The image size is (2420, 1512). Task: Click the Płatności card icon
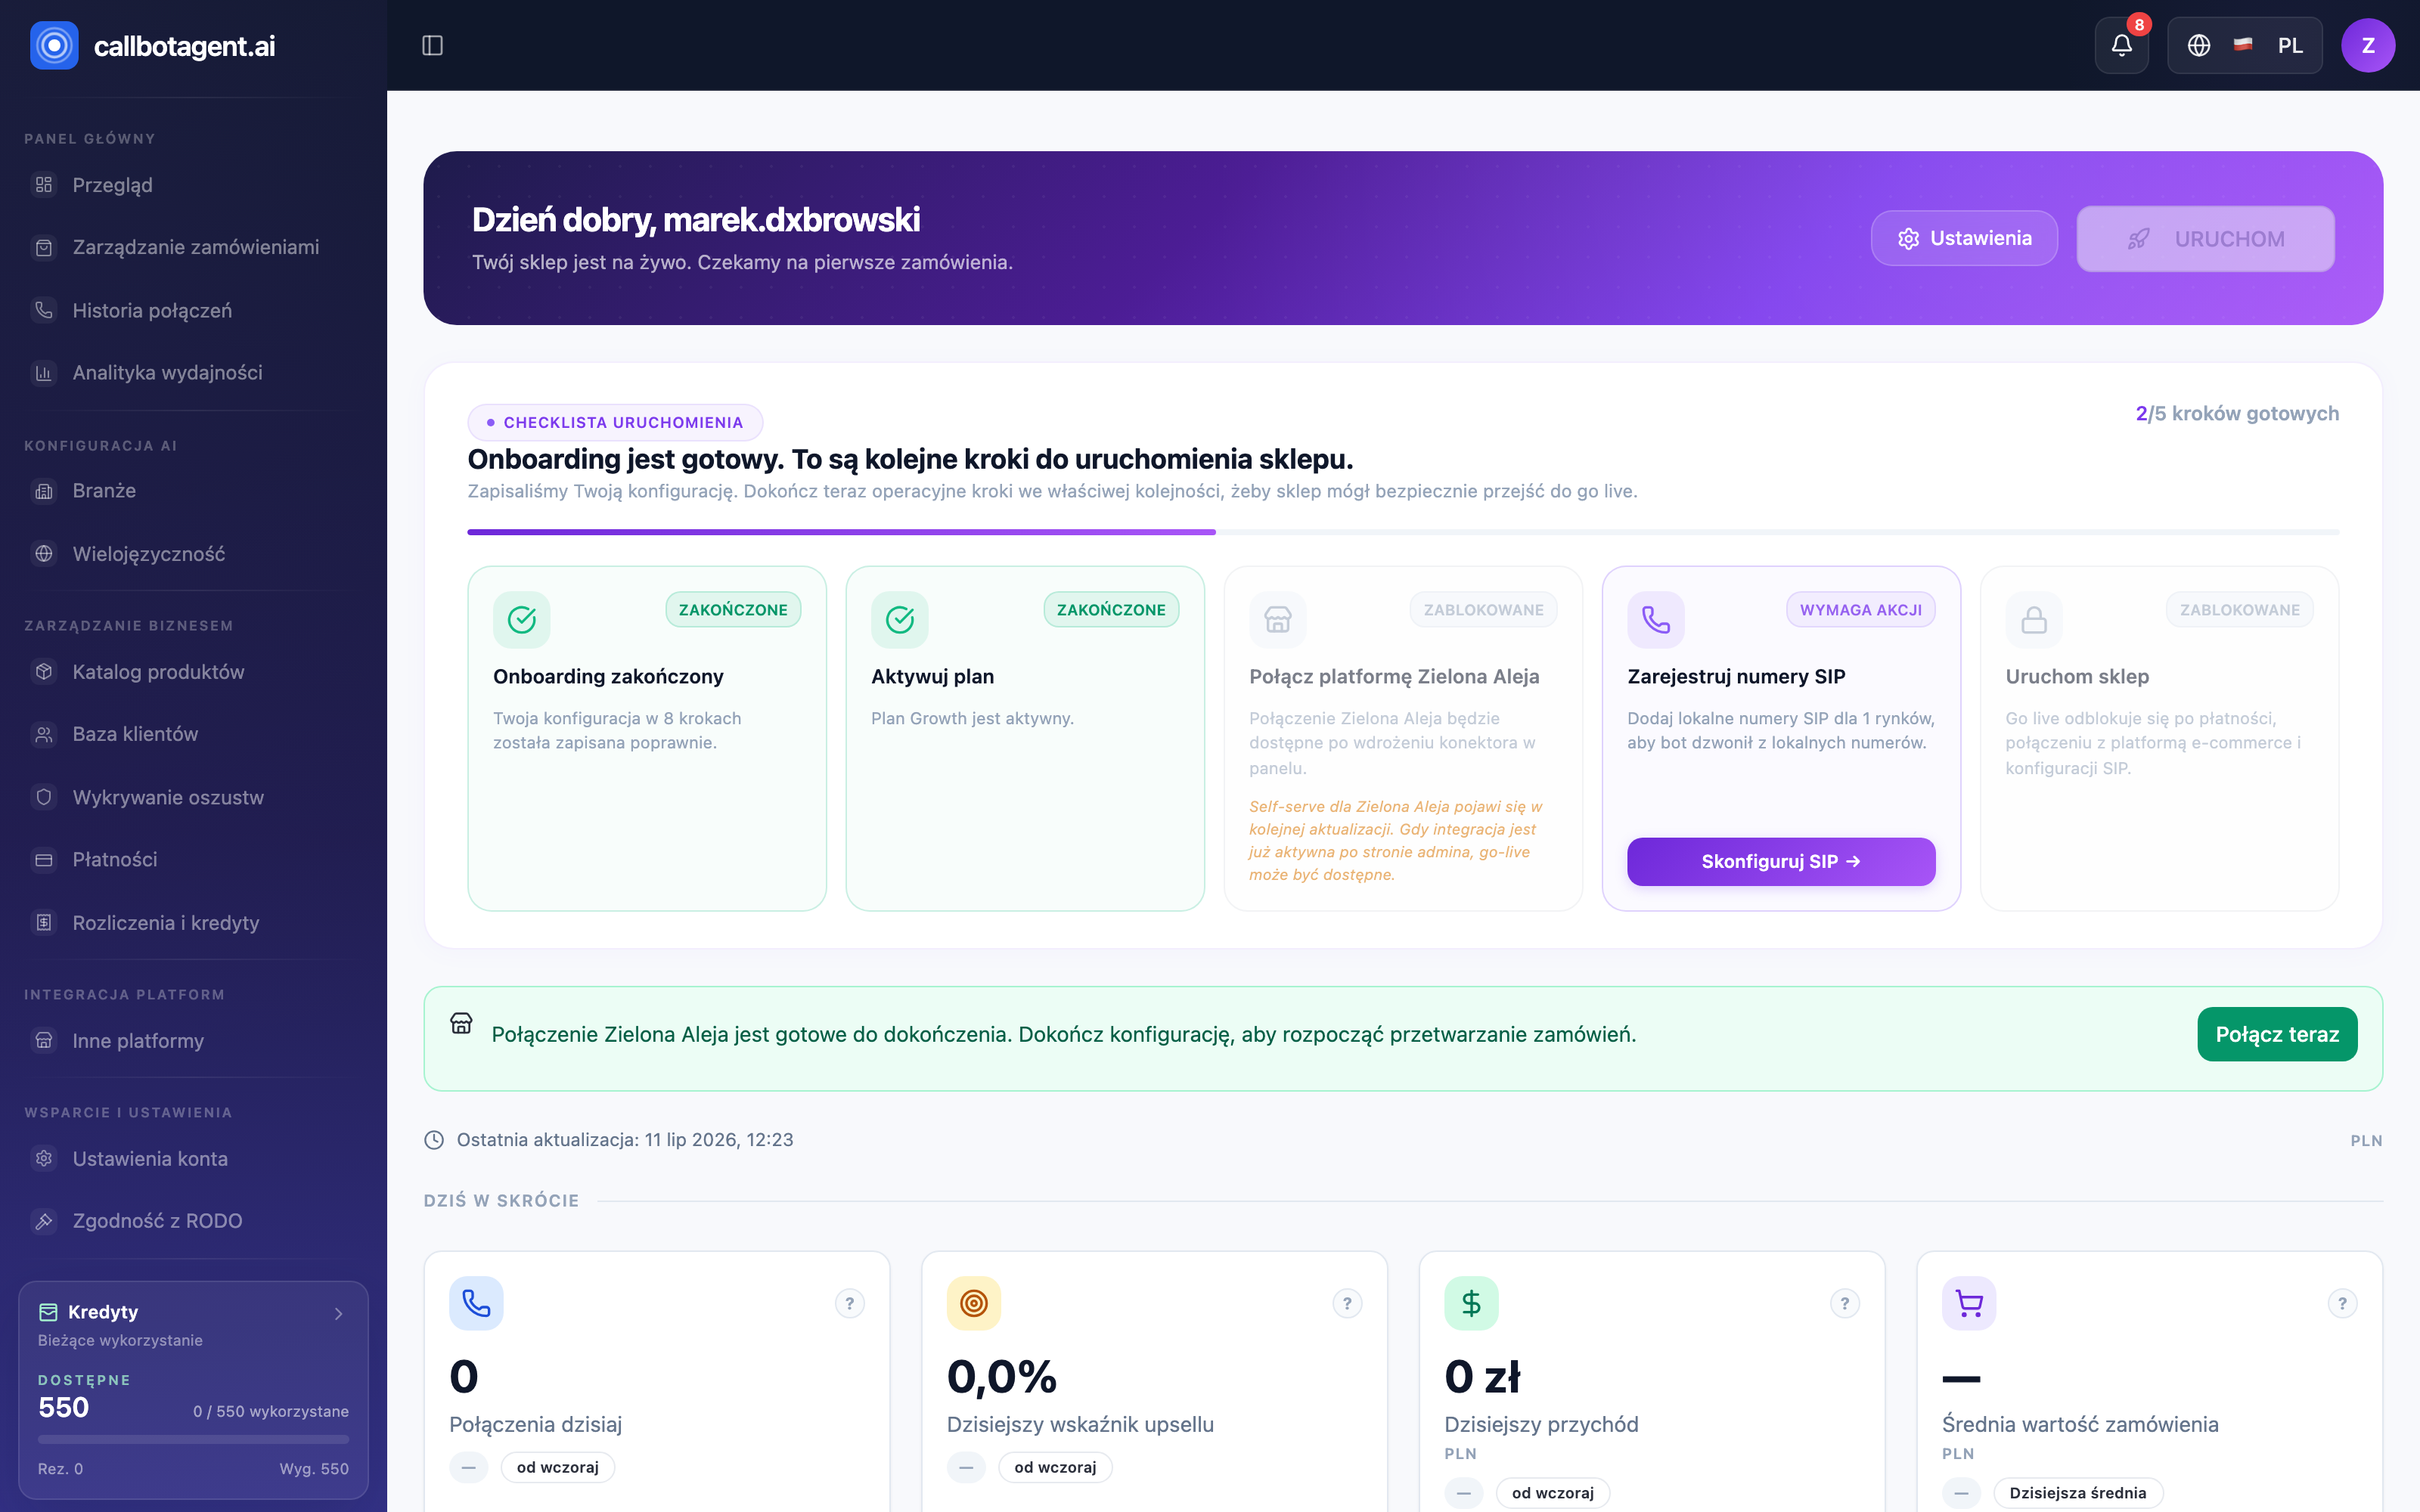point(44,860)
